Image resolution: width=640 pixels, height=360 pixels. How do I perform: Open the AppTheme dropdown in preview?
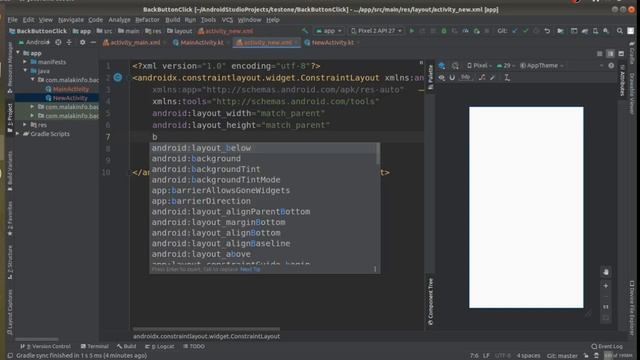click(x=542, y=66)
